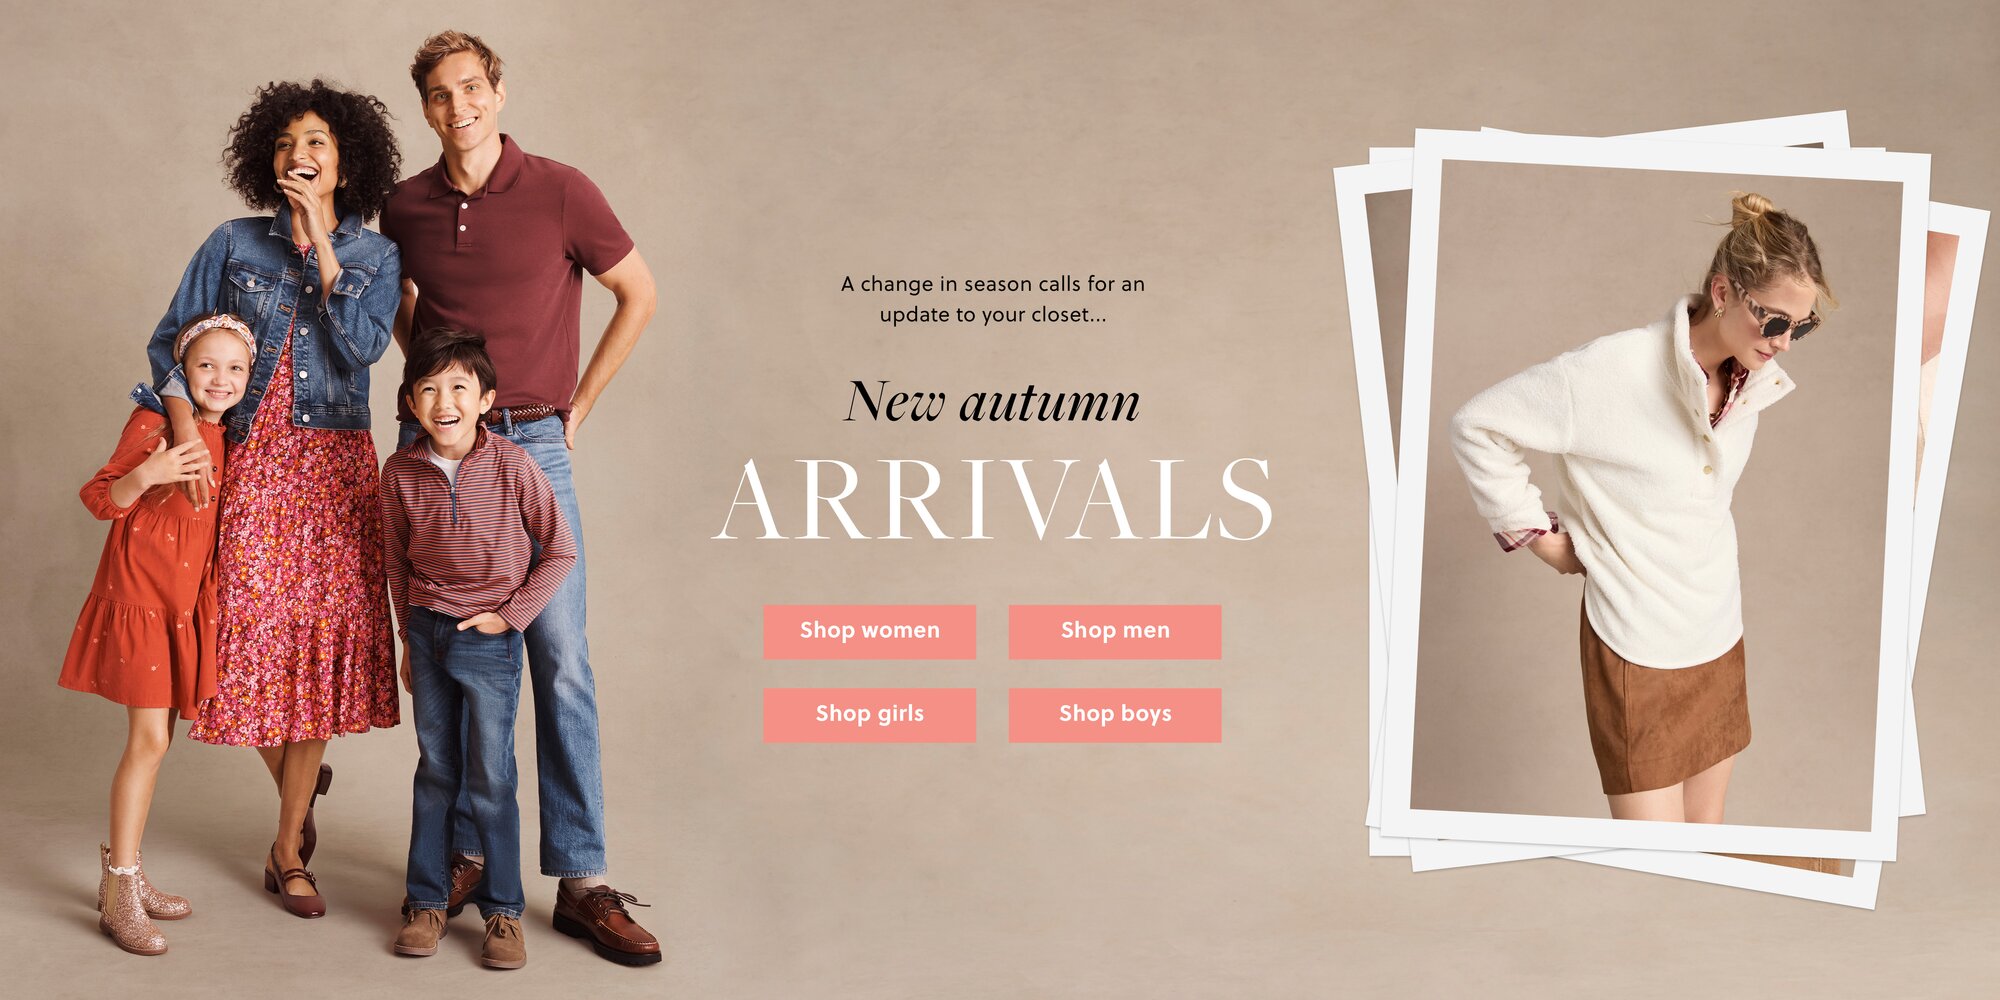
Task: Click the New autumn italic heading
Action: click(x=992, y=402)
